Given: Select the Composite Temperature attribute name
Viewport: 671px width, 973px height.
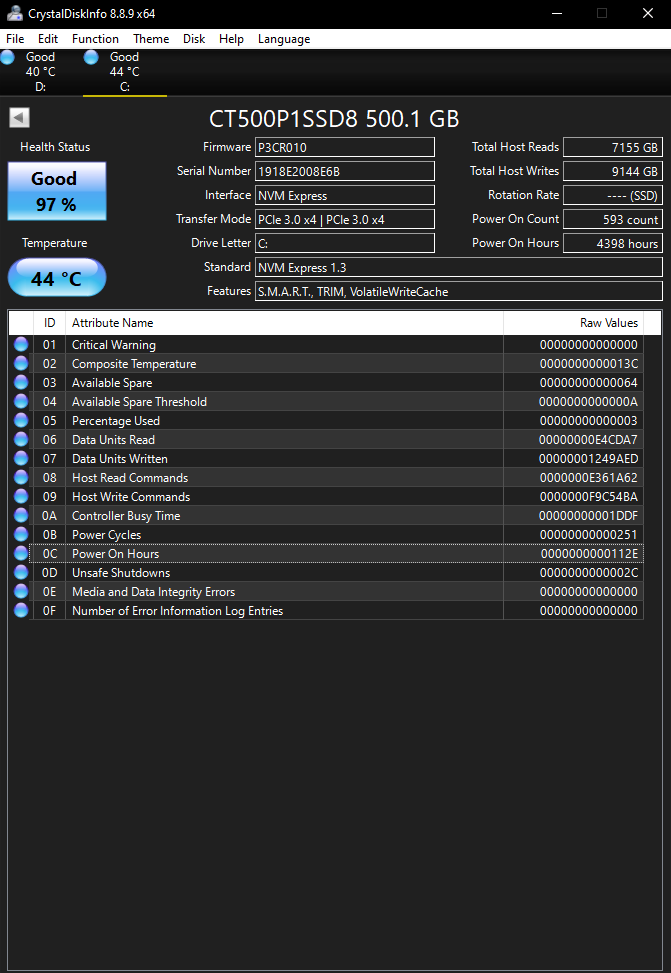Looking at the screenshot, I should (134, 364).
